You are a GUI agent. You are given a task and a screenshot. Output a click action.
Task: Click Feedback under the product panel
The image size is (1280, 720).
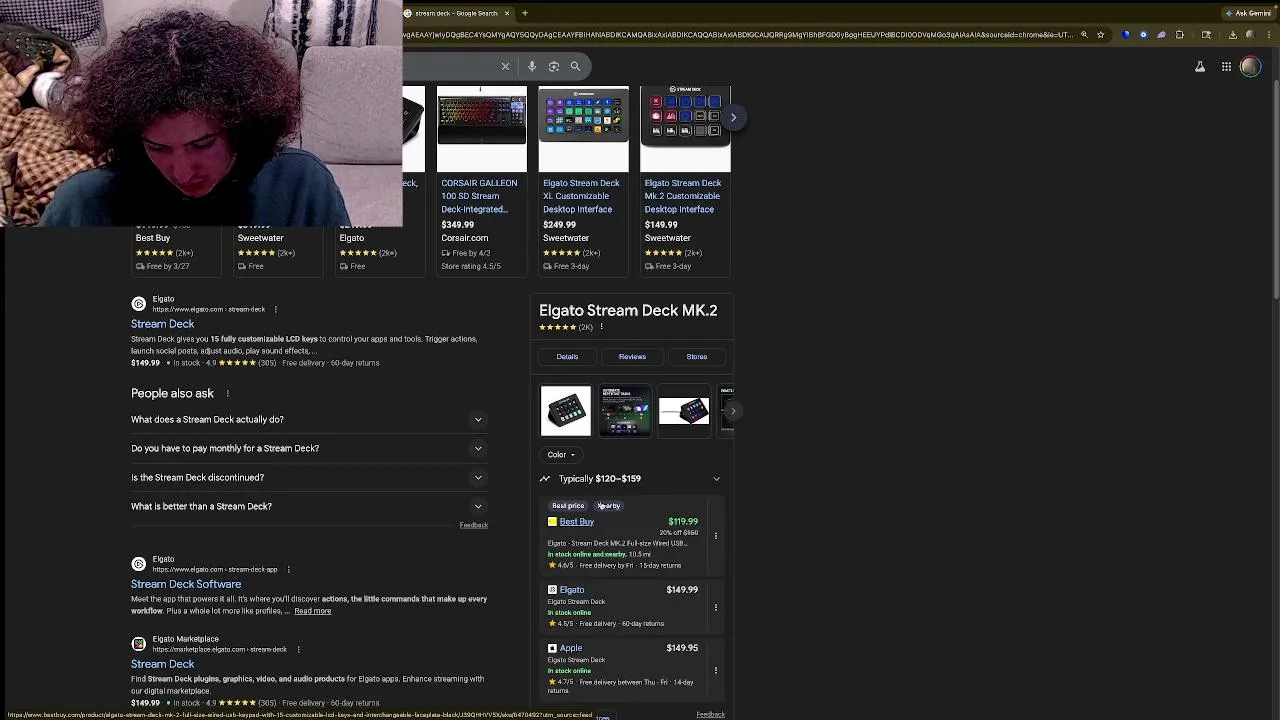(x=710, y=714)
